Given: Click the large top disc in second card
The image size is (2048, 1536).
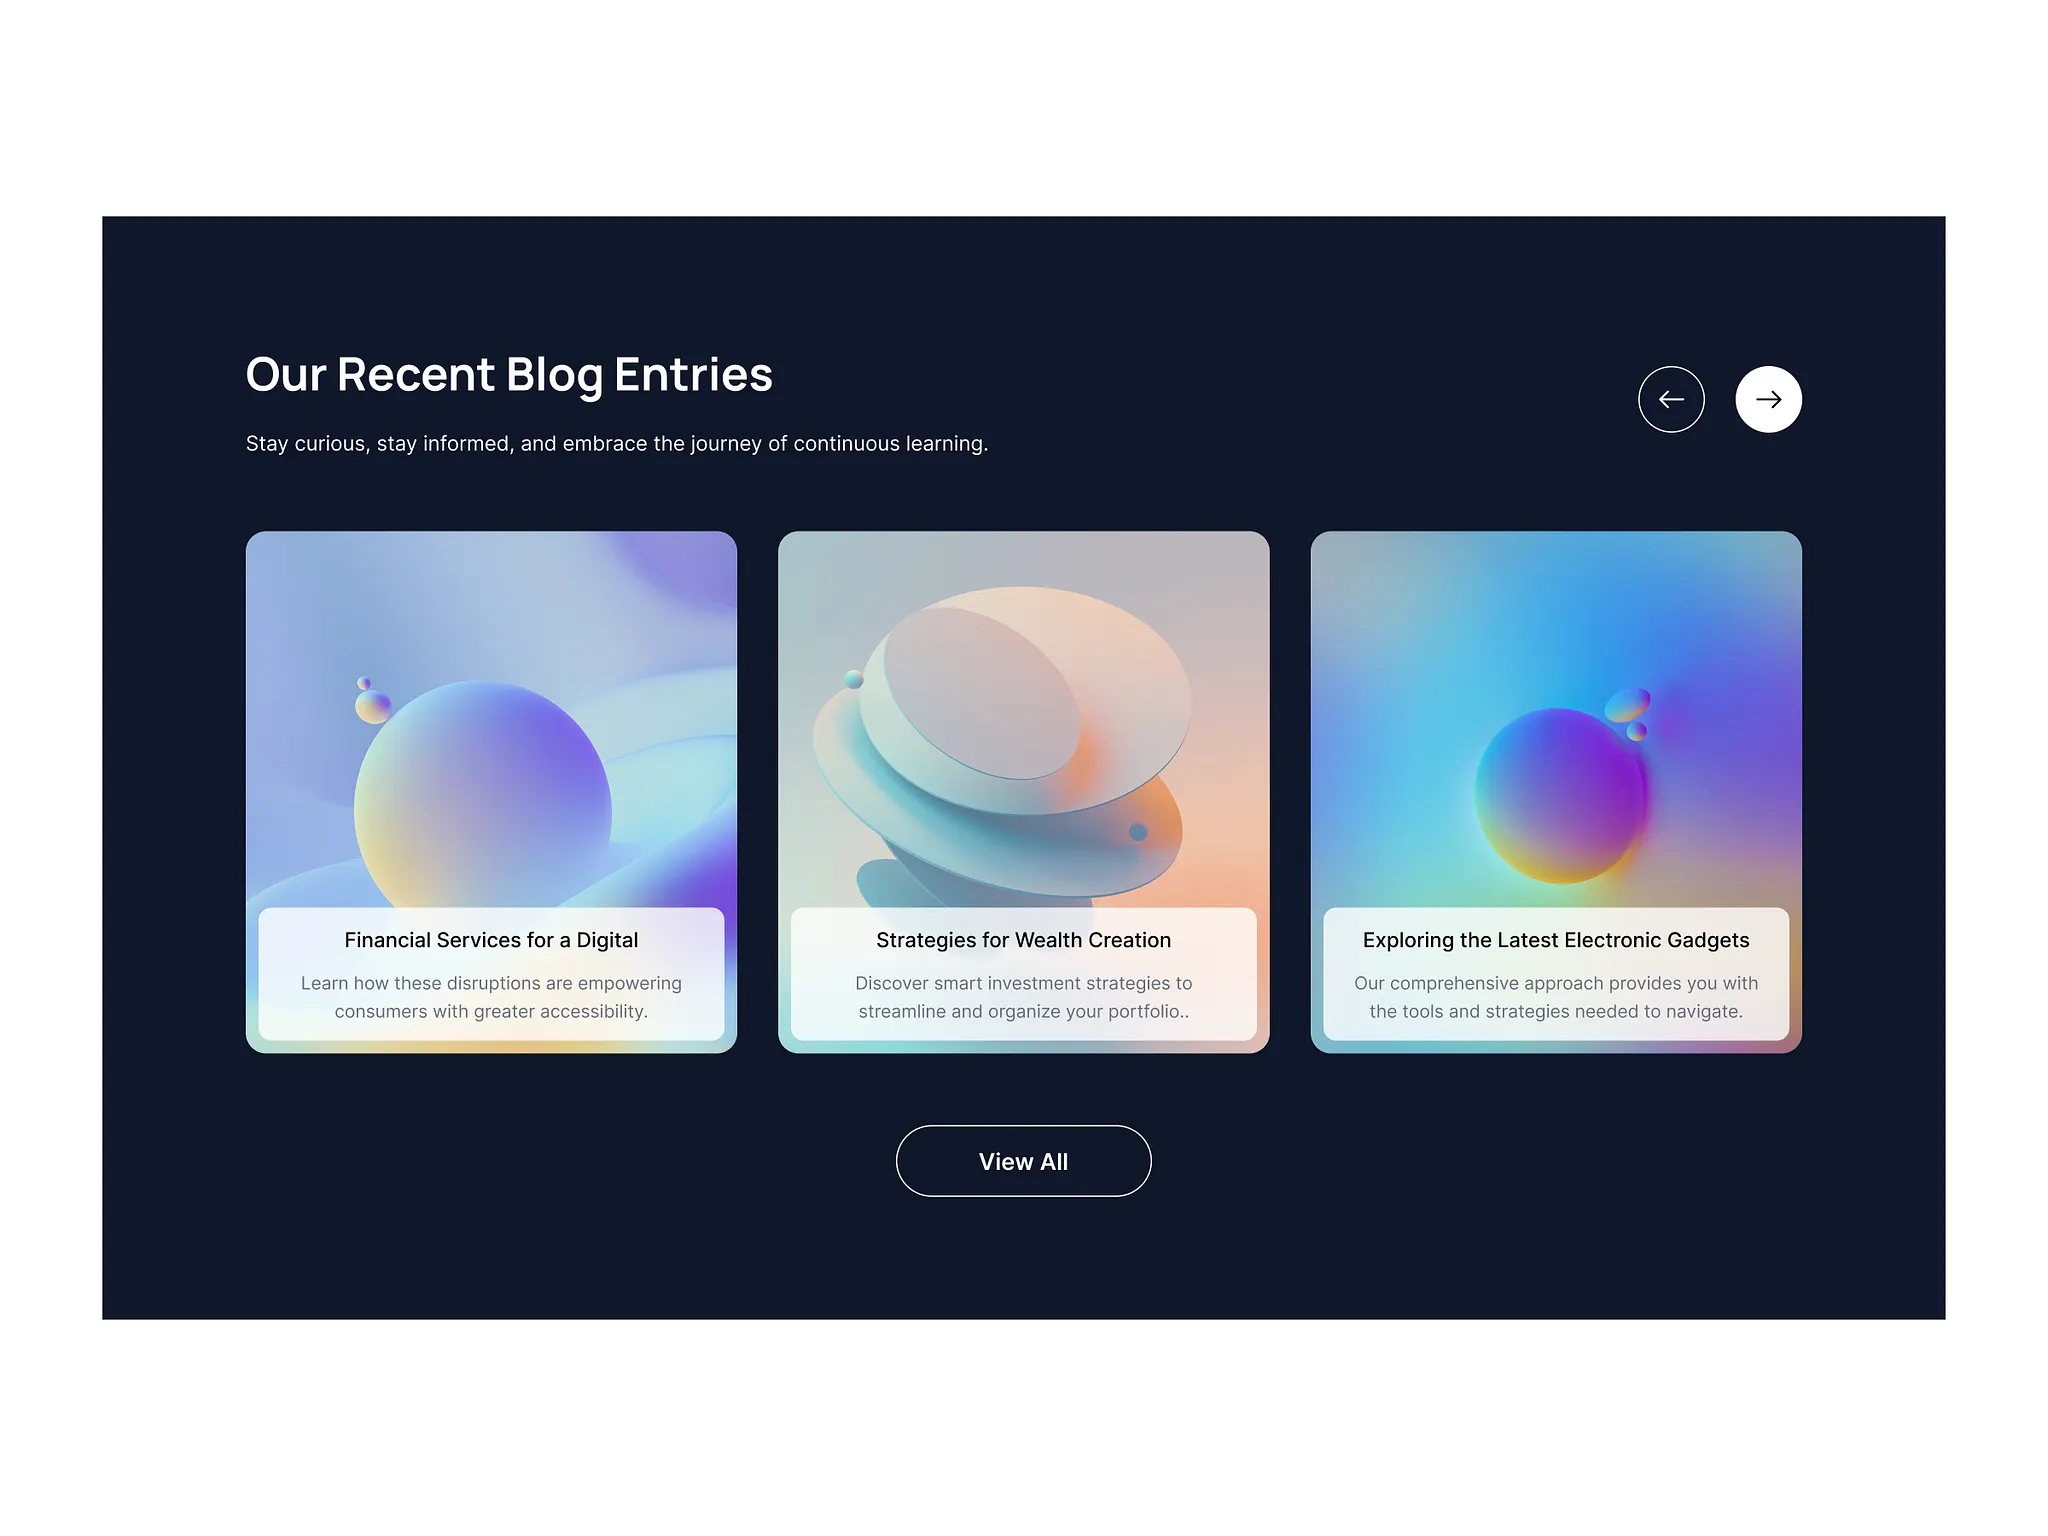Looking at the screenshot, I should tap(1025, 698).
